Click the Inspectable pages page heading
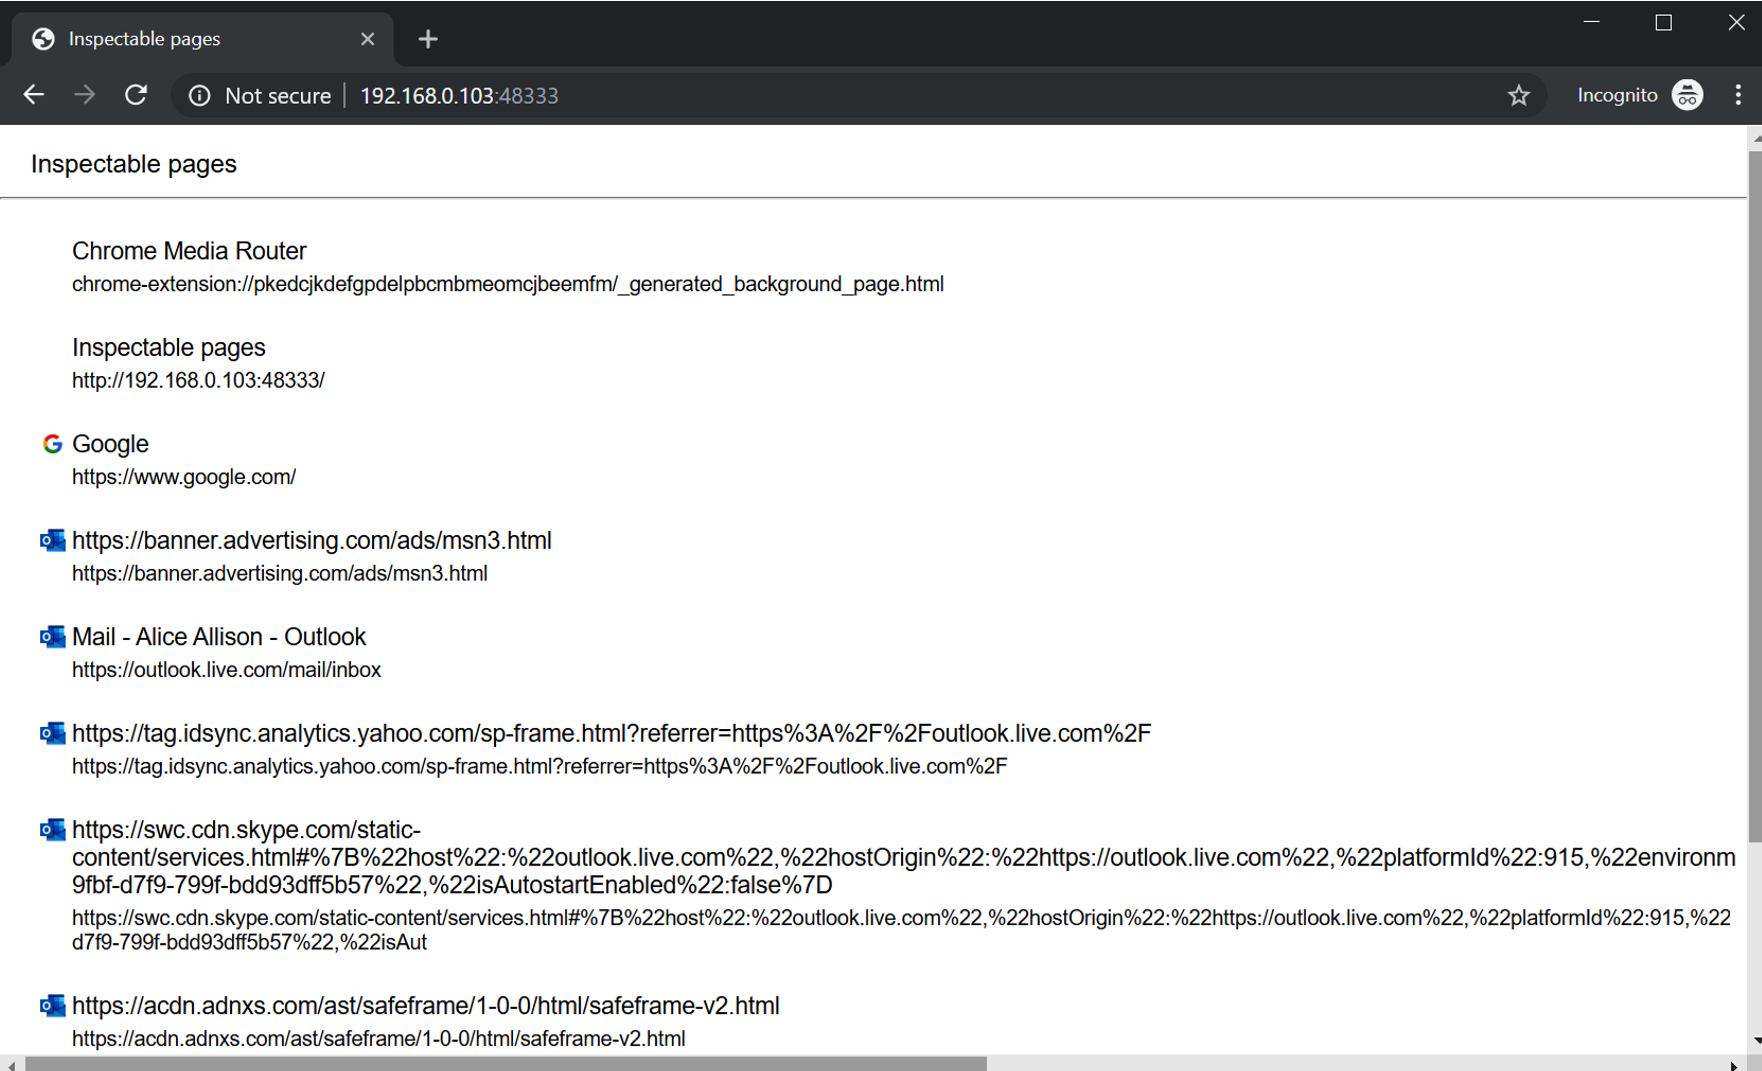1762x1071 pixels. click(x=134, y=164)
